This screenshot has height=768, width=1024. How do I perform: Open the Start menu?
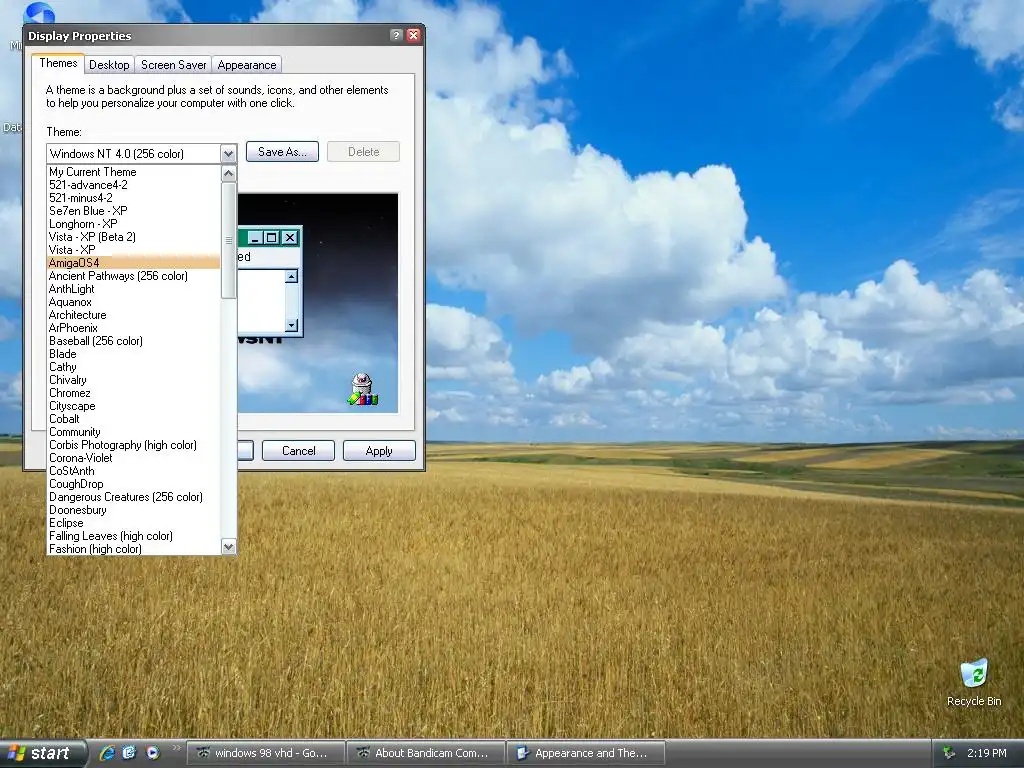coord(41,753)
